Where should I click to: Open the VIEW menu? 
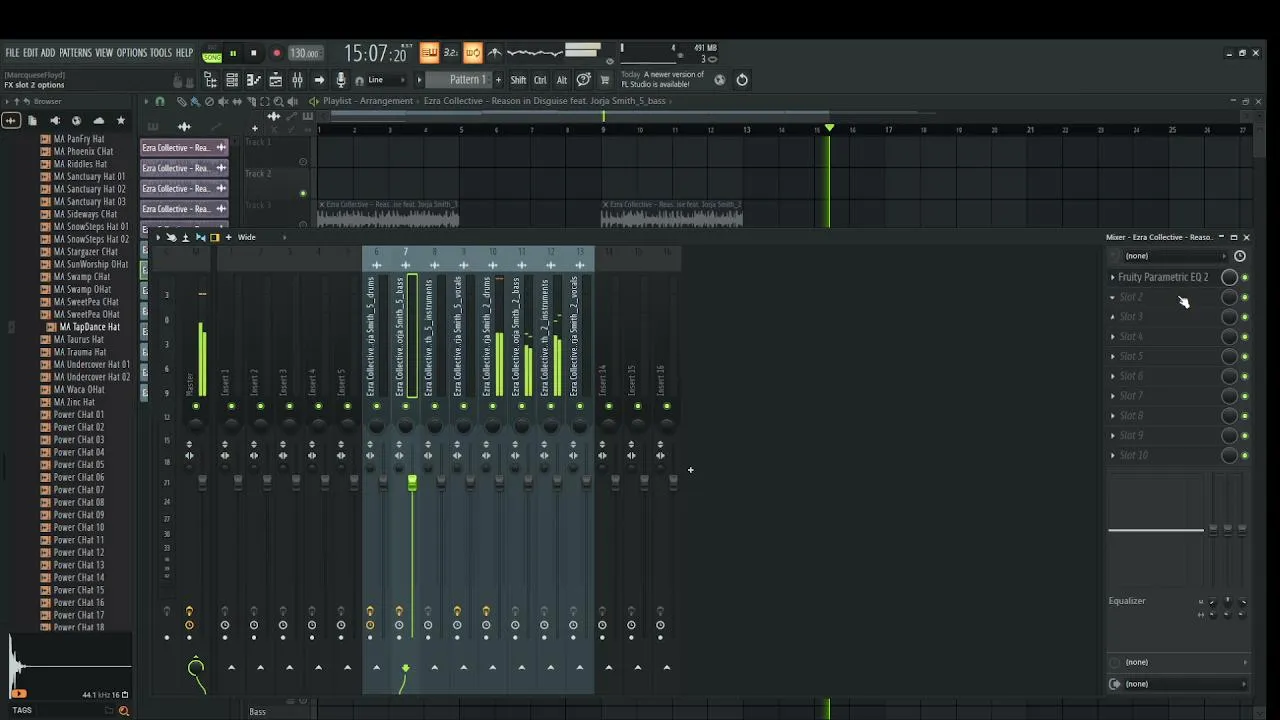[104, 53]
